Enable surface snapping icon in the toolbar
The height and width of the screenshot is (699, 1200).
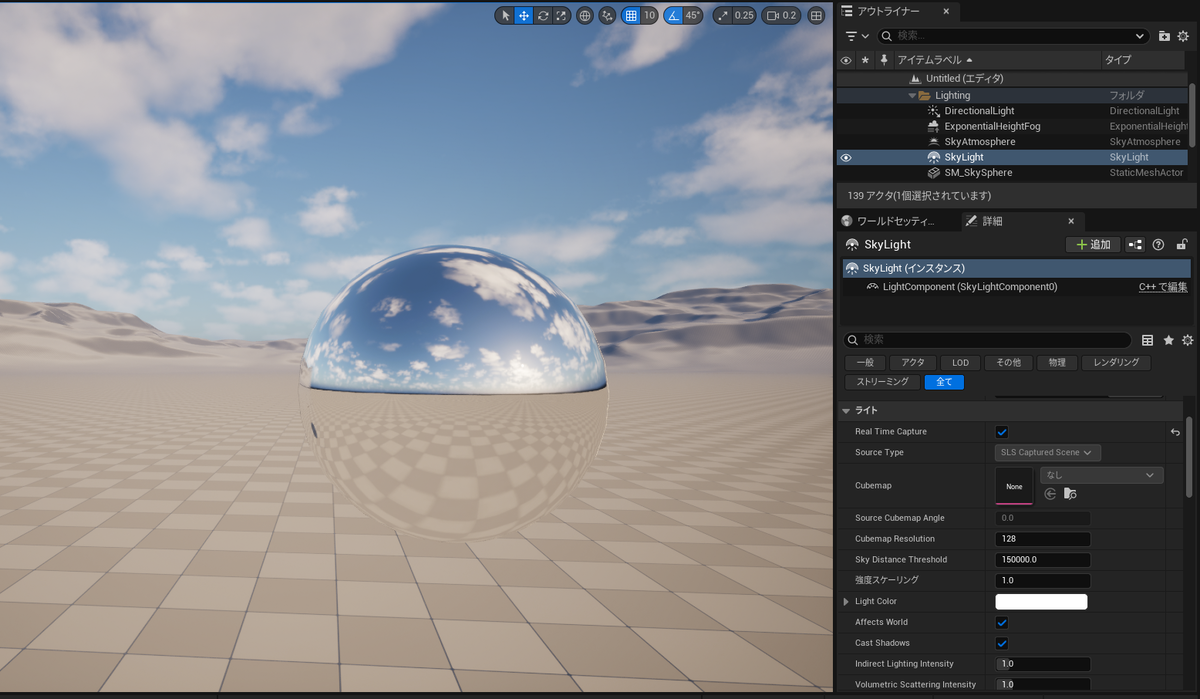[x=607, y=15]
